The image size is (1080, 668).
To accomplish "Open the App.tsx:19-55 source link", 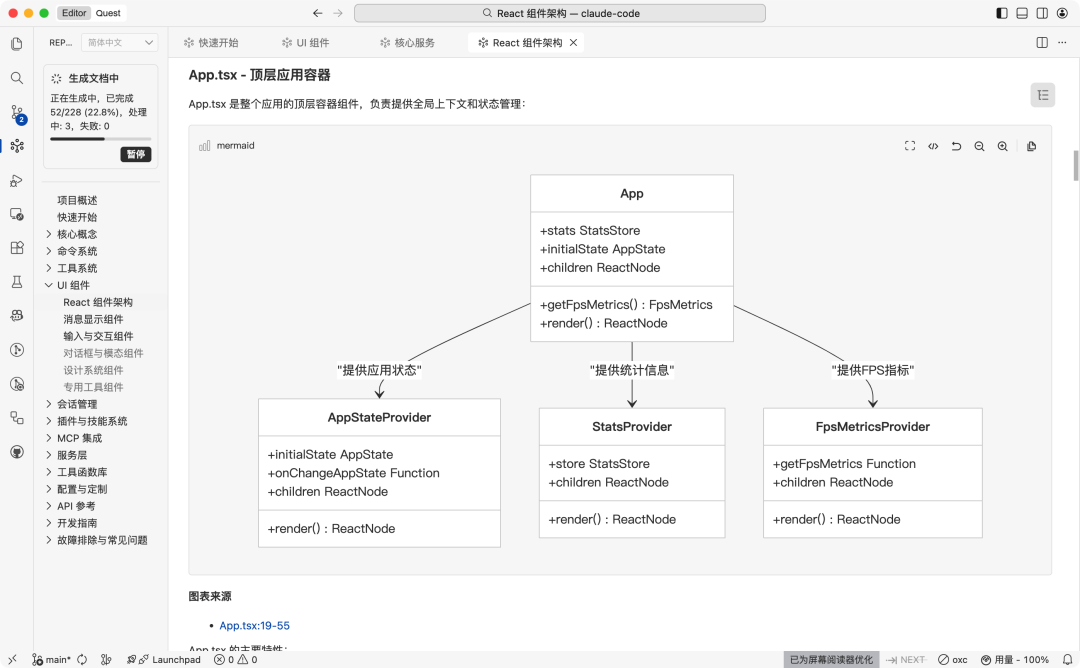I will point(254,625).
